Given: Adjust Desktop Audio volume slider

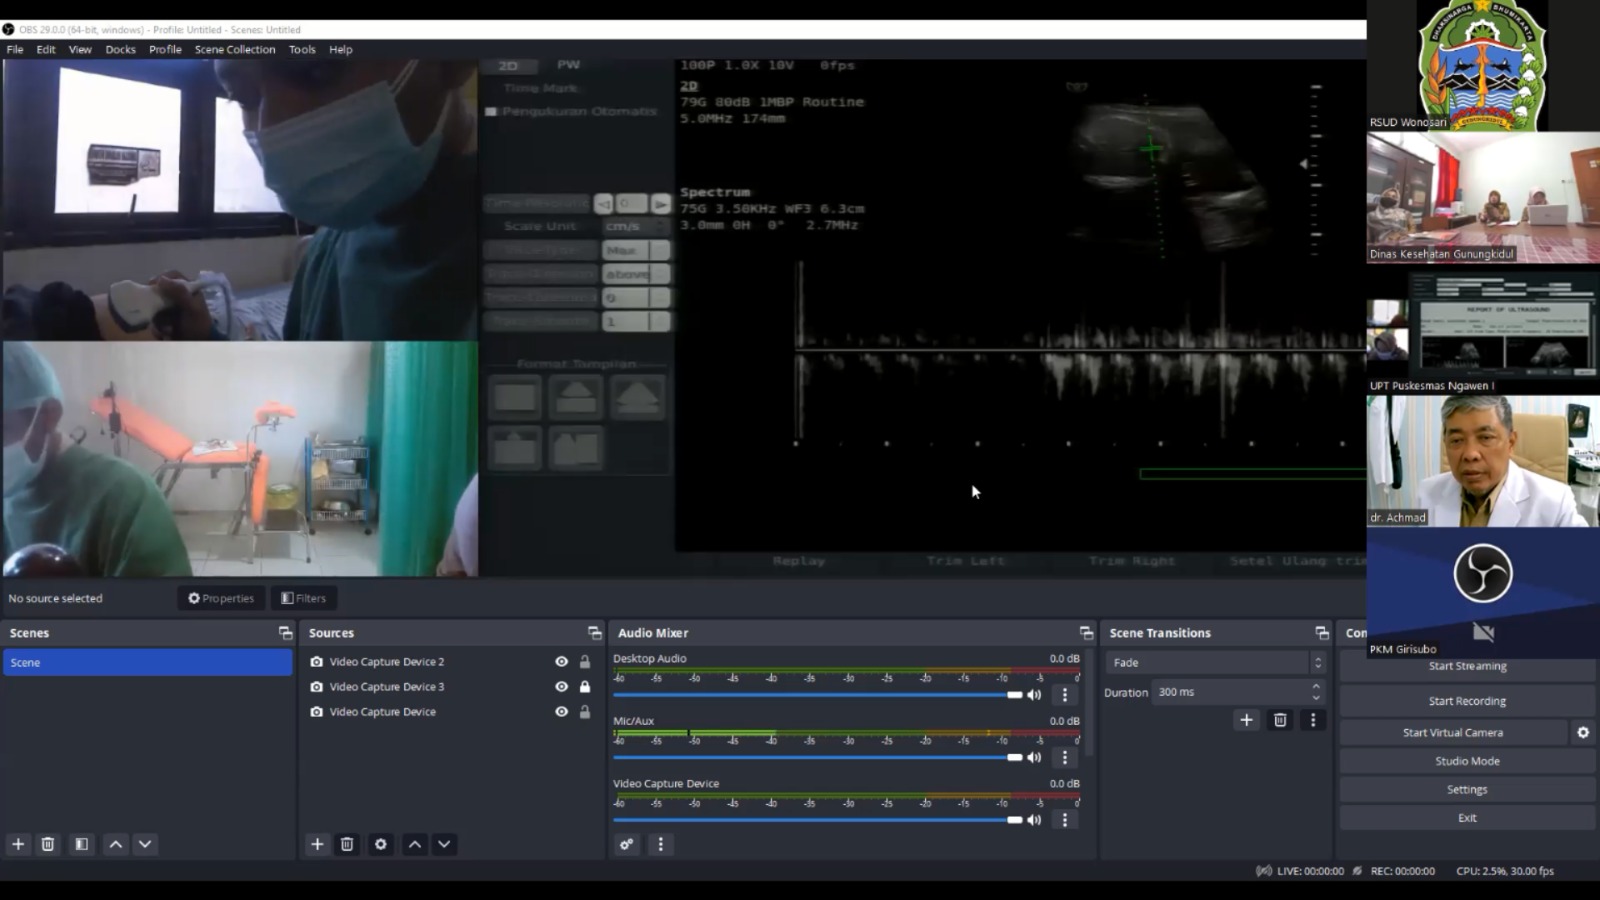Looking at the screenshot, I should [818, 695].
